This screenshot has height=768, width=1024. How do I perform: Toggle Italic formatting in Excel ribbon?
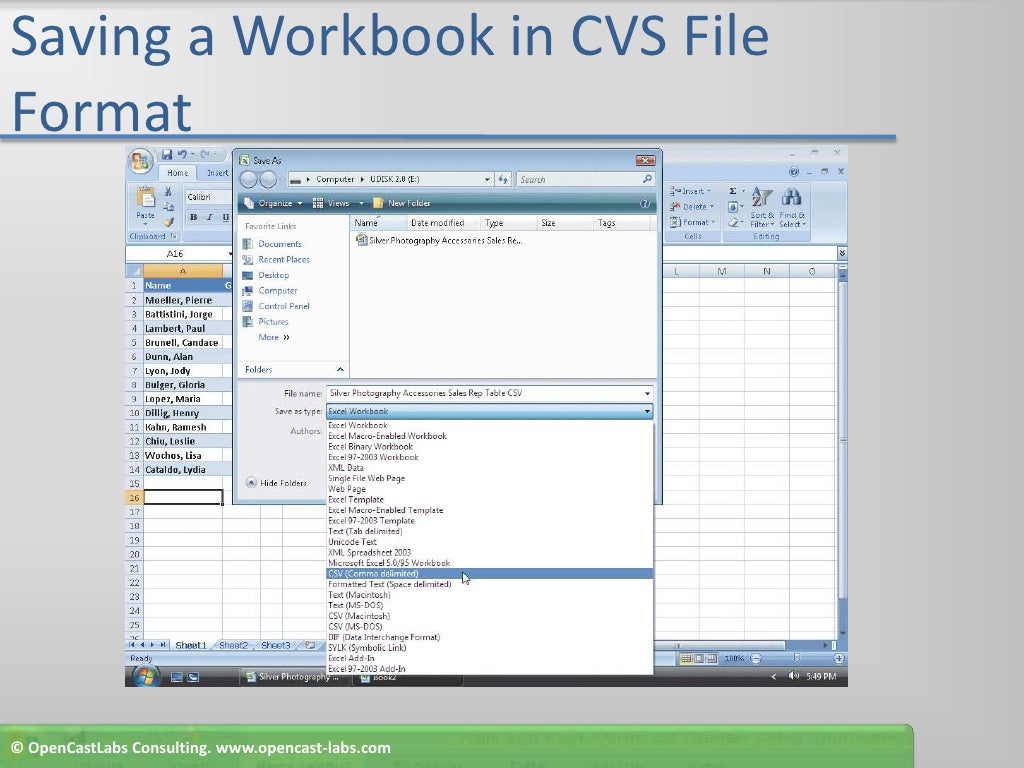(210, 217)
